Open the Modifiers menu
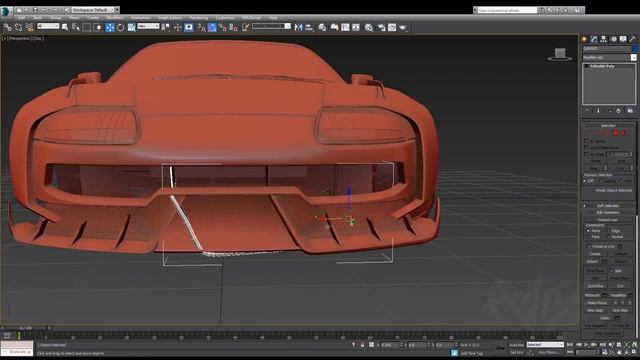Image resolution: width=640 pixels, height=360 pixels. coord(115,18)
